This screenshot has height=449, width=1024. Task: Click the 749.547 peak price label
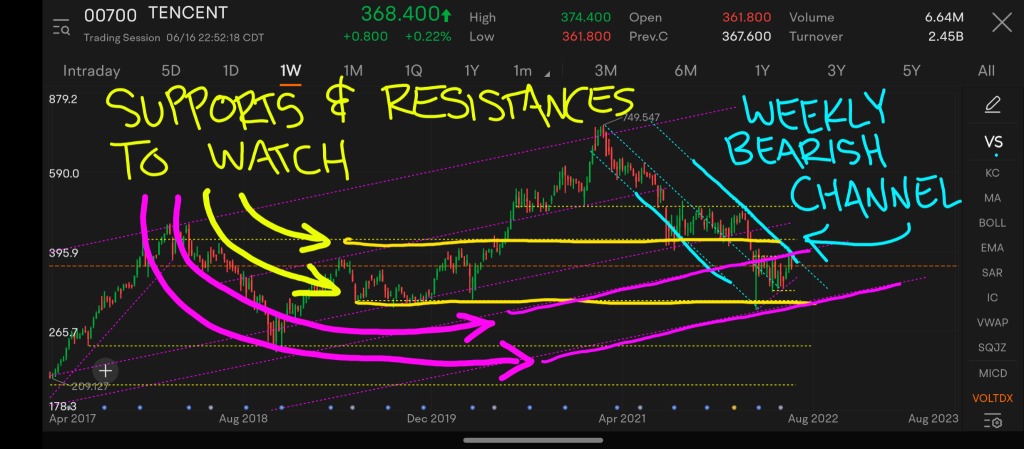click(641, 118)
